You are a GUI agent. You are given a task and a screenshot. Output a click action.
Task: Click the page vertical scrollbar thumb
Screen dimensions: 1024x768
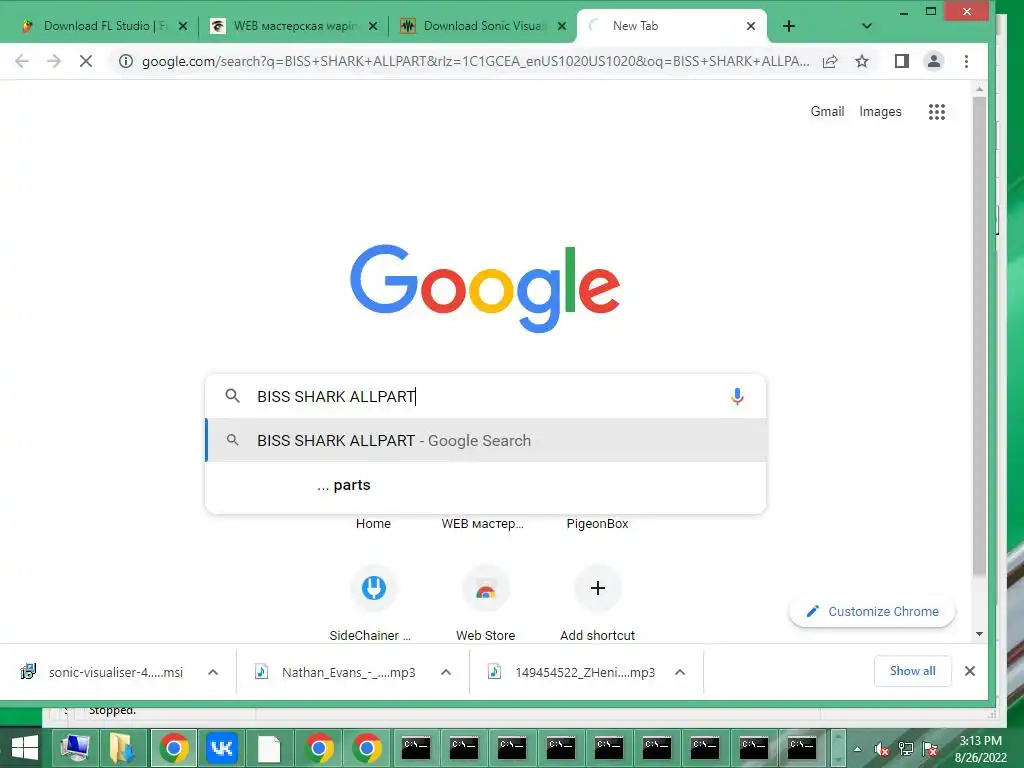pyautogui.click(x=979, y=336)
